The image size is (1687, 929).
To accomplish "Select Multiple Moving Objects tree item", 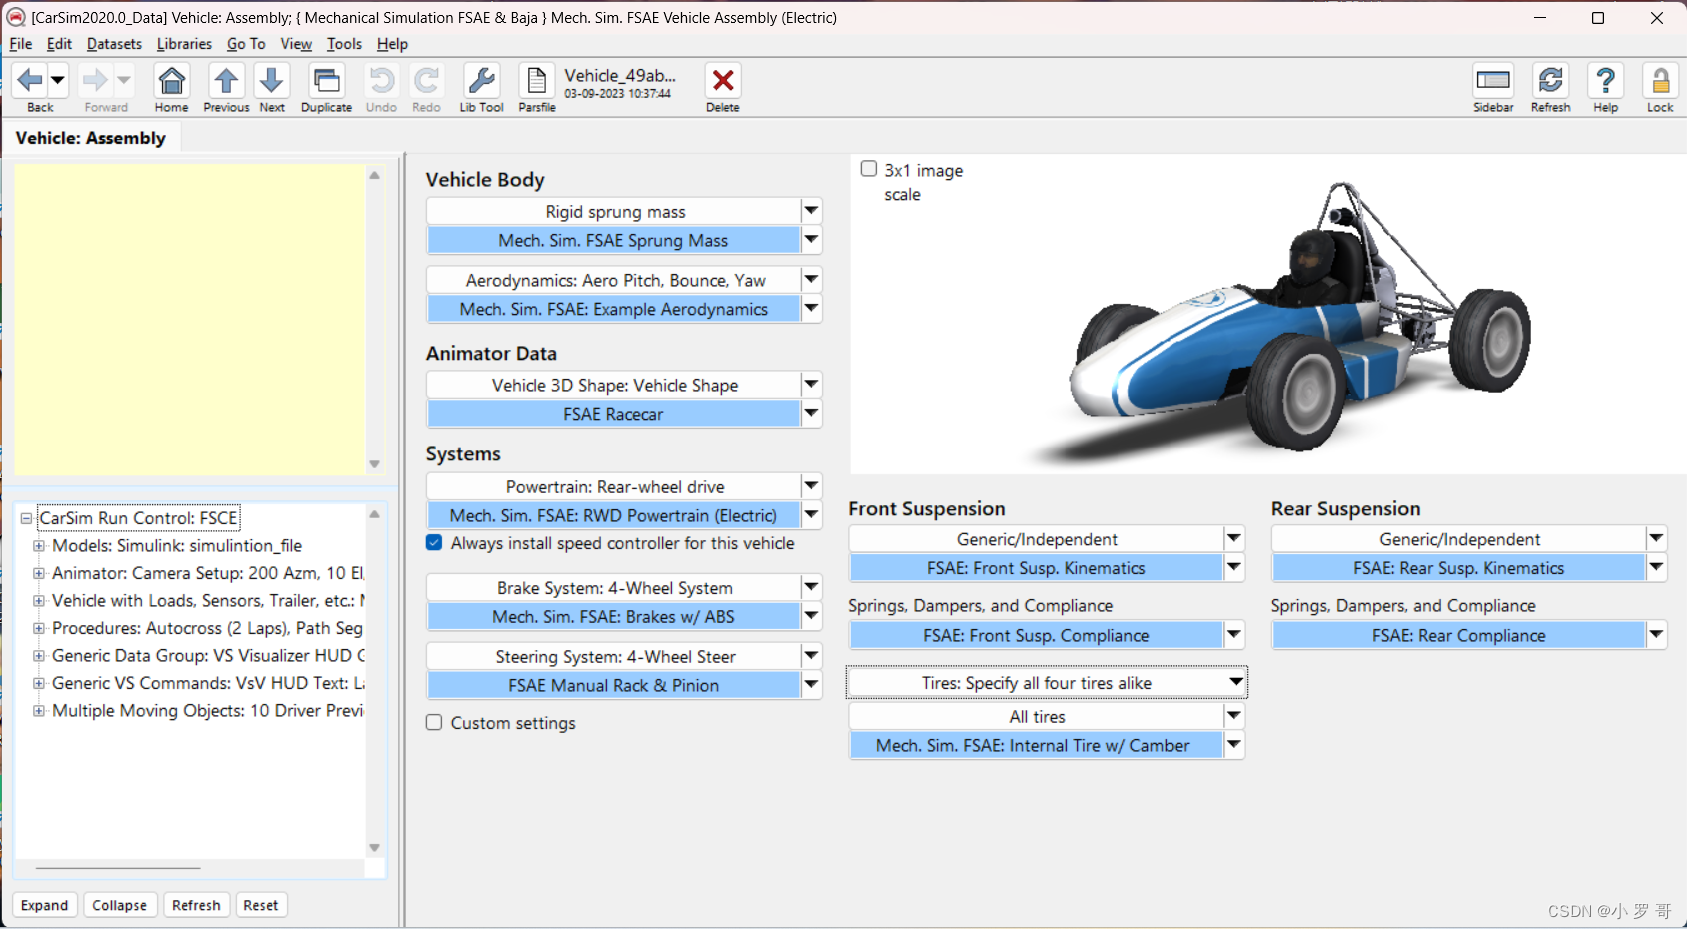I will click(208, 710).
